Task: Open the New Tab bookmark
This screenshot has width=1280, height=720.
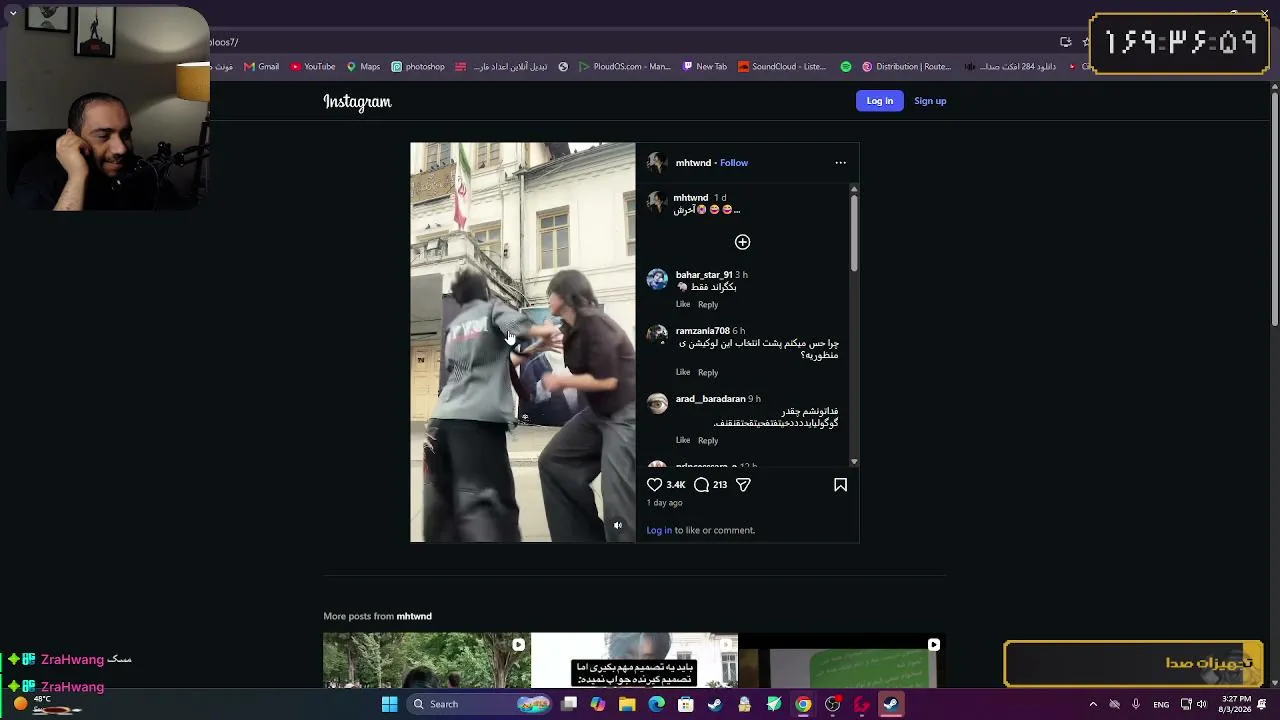Action: [705, 67]
